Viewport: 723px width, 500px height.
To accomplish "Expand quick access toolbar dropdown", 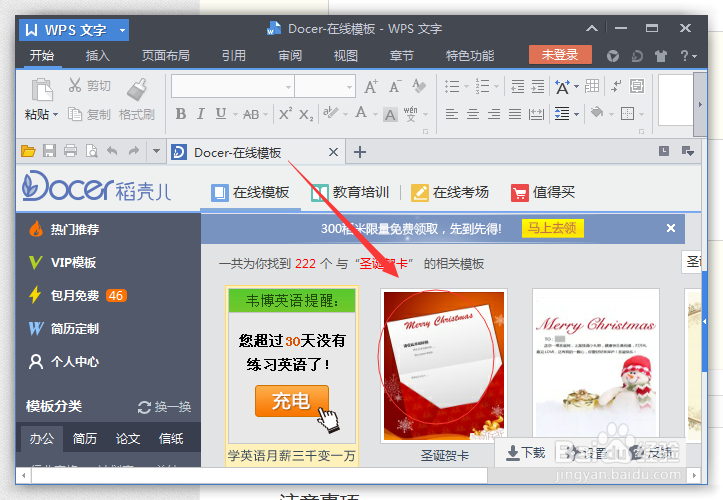I will click(x=156, y=151).
